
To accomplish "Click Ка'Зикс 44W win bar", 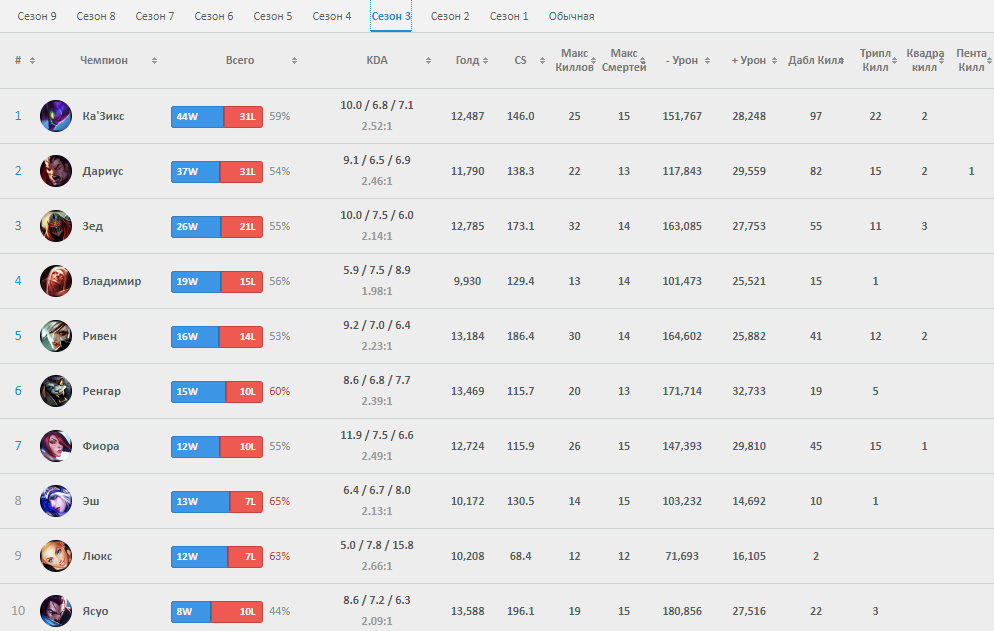I will (x=197, y=117).
